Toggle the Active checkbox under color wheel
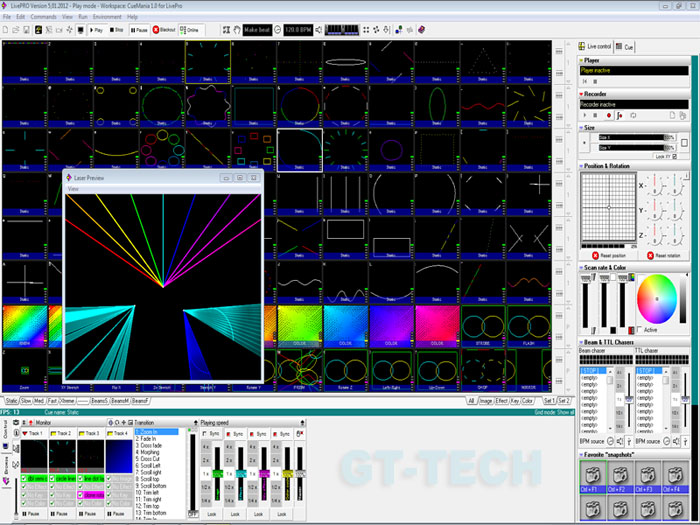This screenshot has height=525, width=700. pos(640,329)
